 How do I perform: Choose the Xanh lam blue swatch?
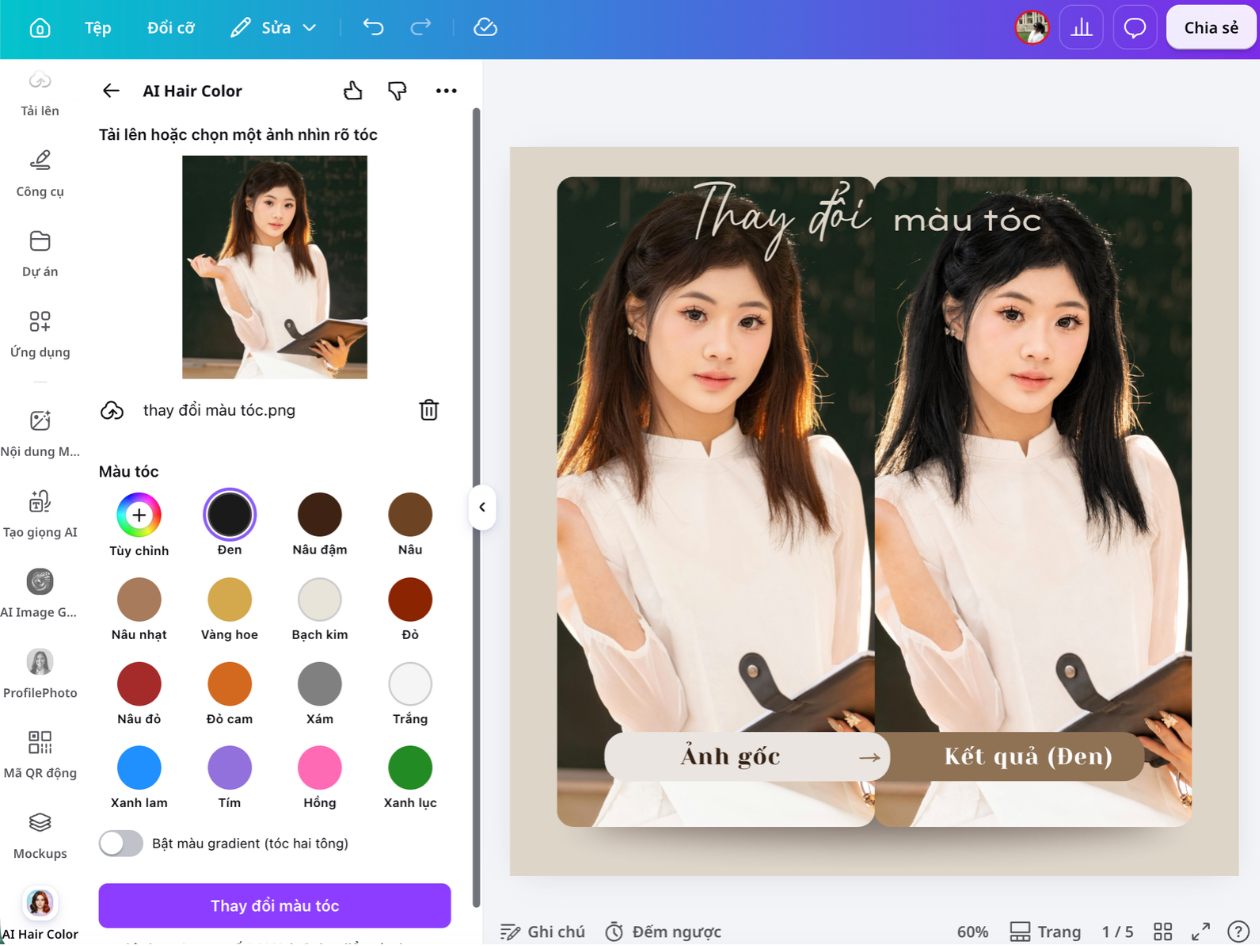pos(139,768)
